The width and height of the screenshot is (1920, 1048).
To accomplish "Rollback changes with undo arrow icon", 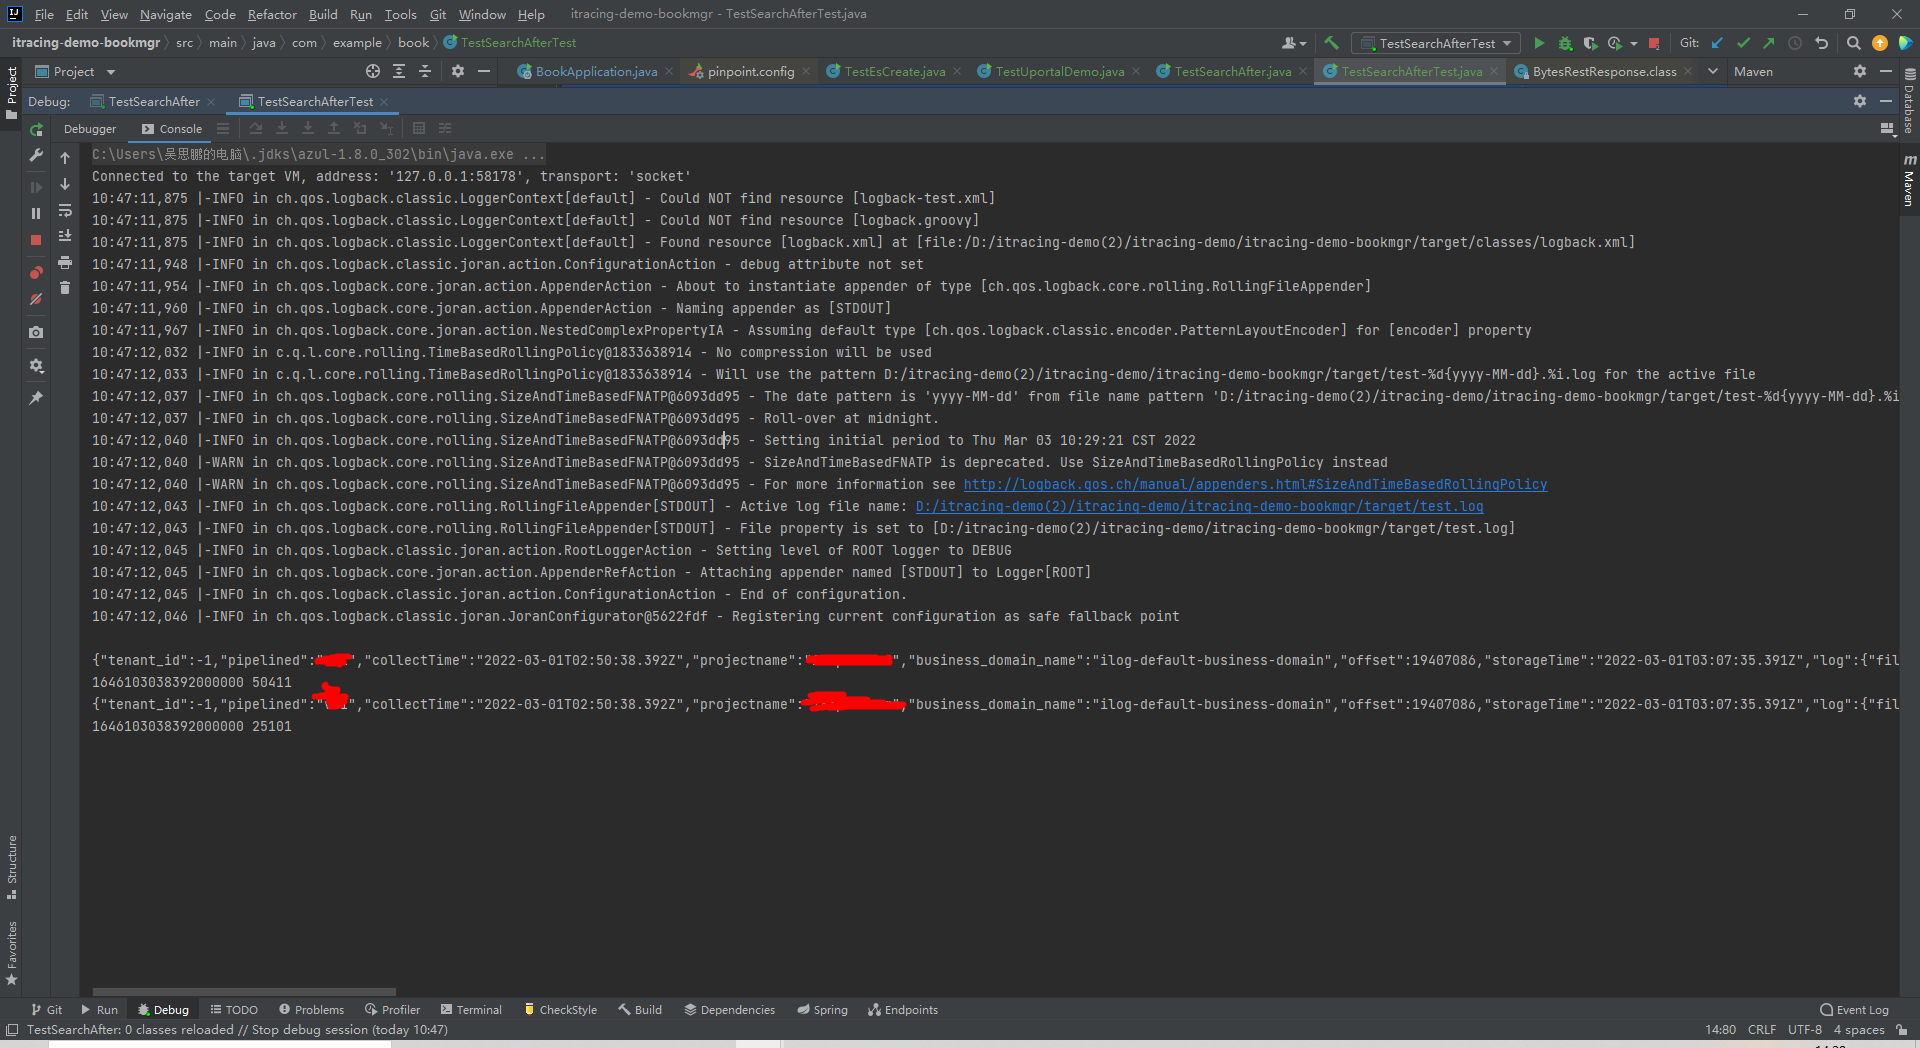I will tap(1822, 43).
